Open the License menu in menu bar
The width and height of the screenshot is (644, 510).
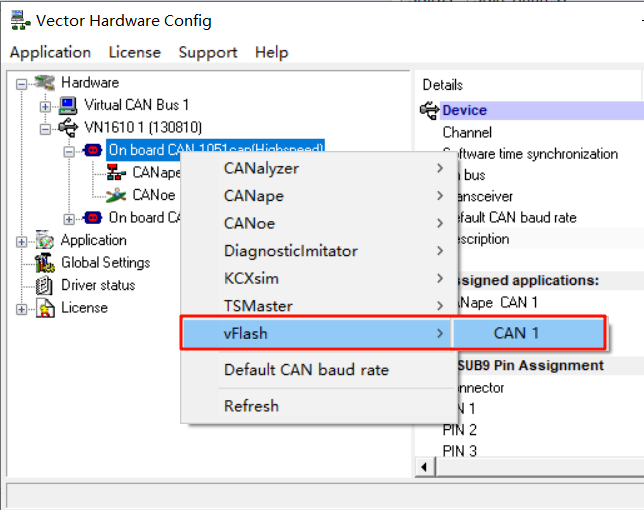click(x=135, y=52)
